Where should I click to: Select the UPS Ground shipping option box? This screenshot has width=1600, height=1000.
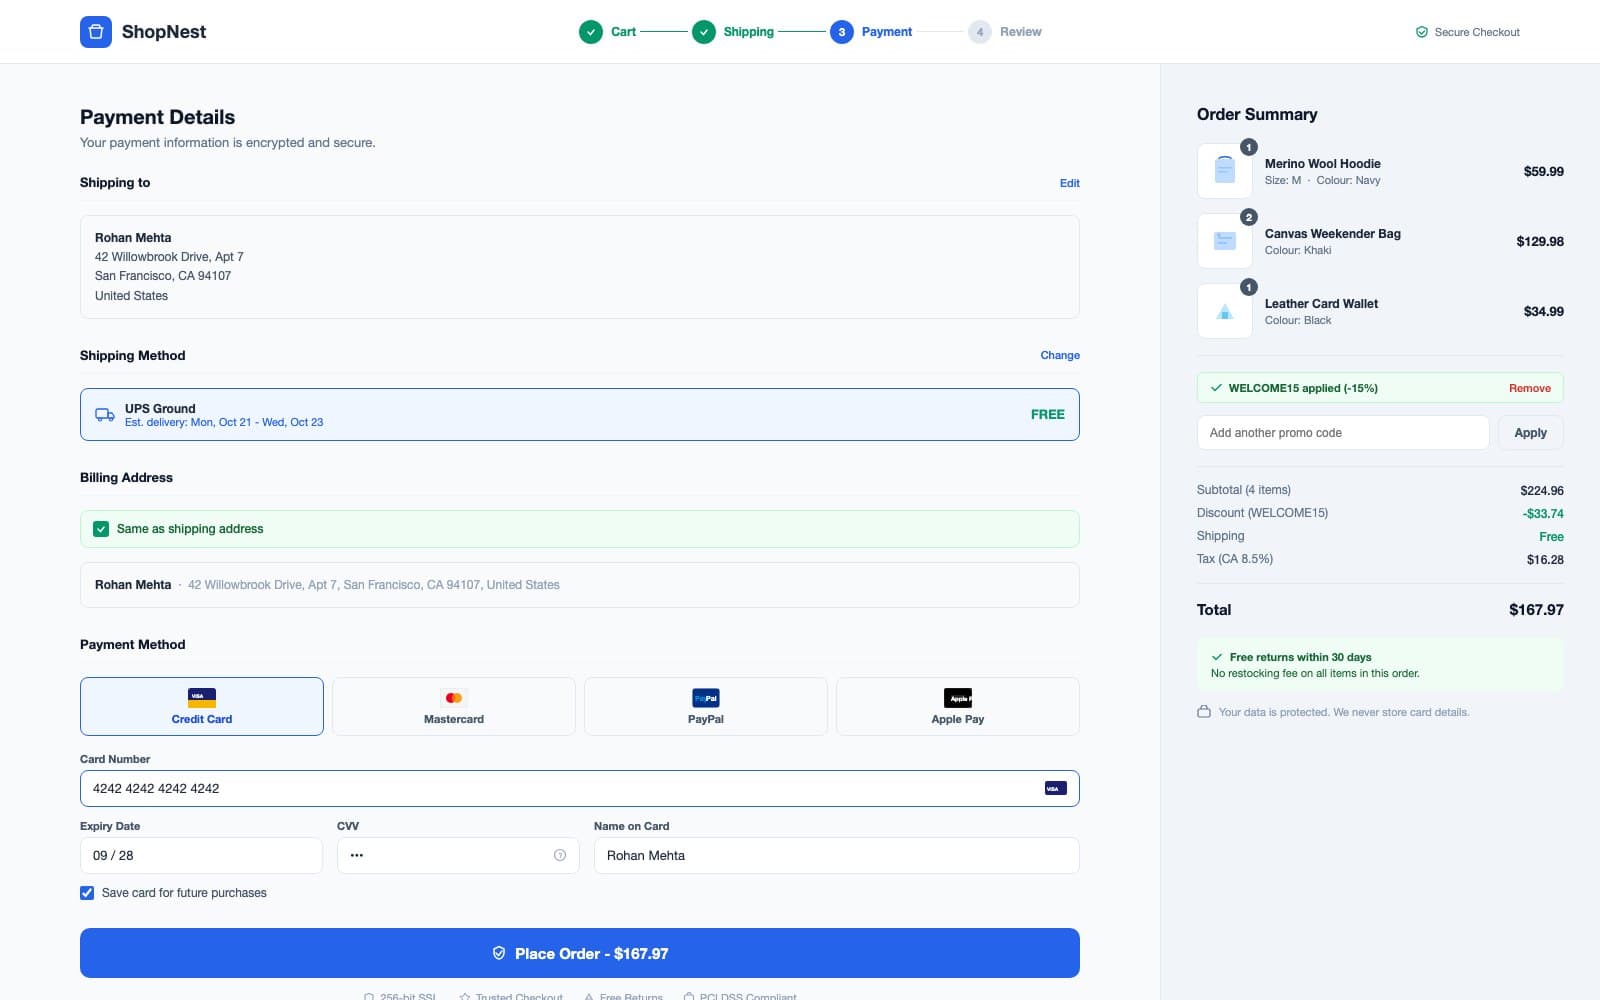[580, 414]
